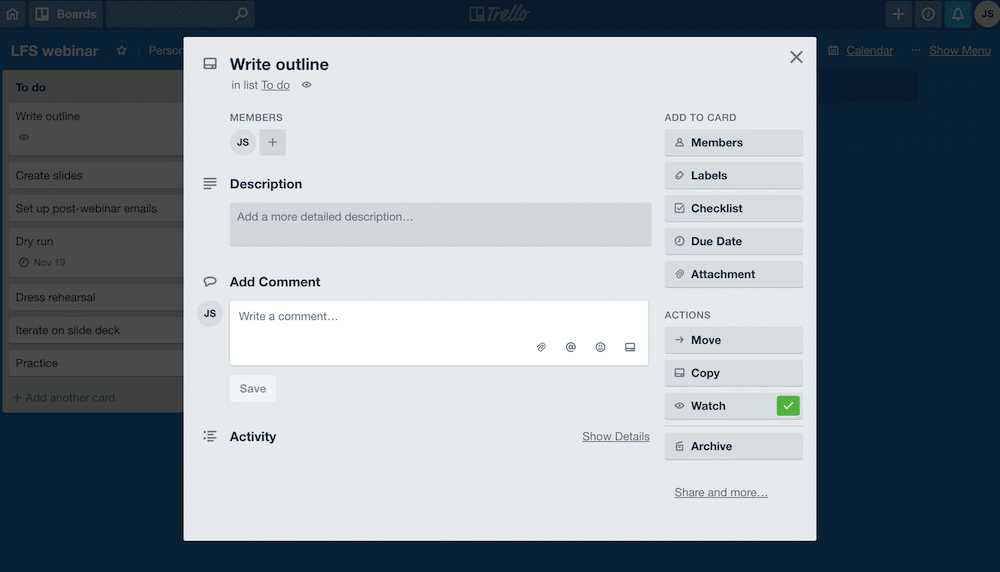Click the description text box
1000x572 pixels.
(x=441, y=224)
